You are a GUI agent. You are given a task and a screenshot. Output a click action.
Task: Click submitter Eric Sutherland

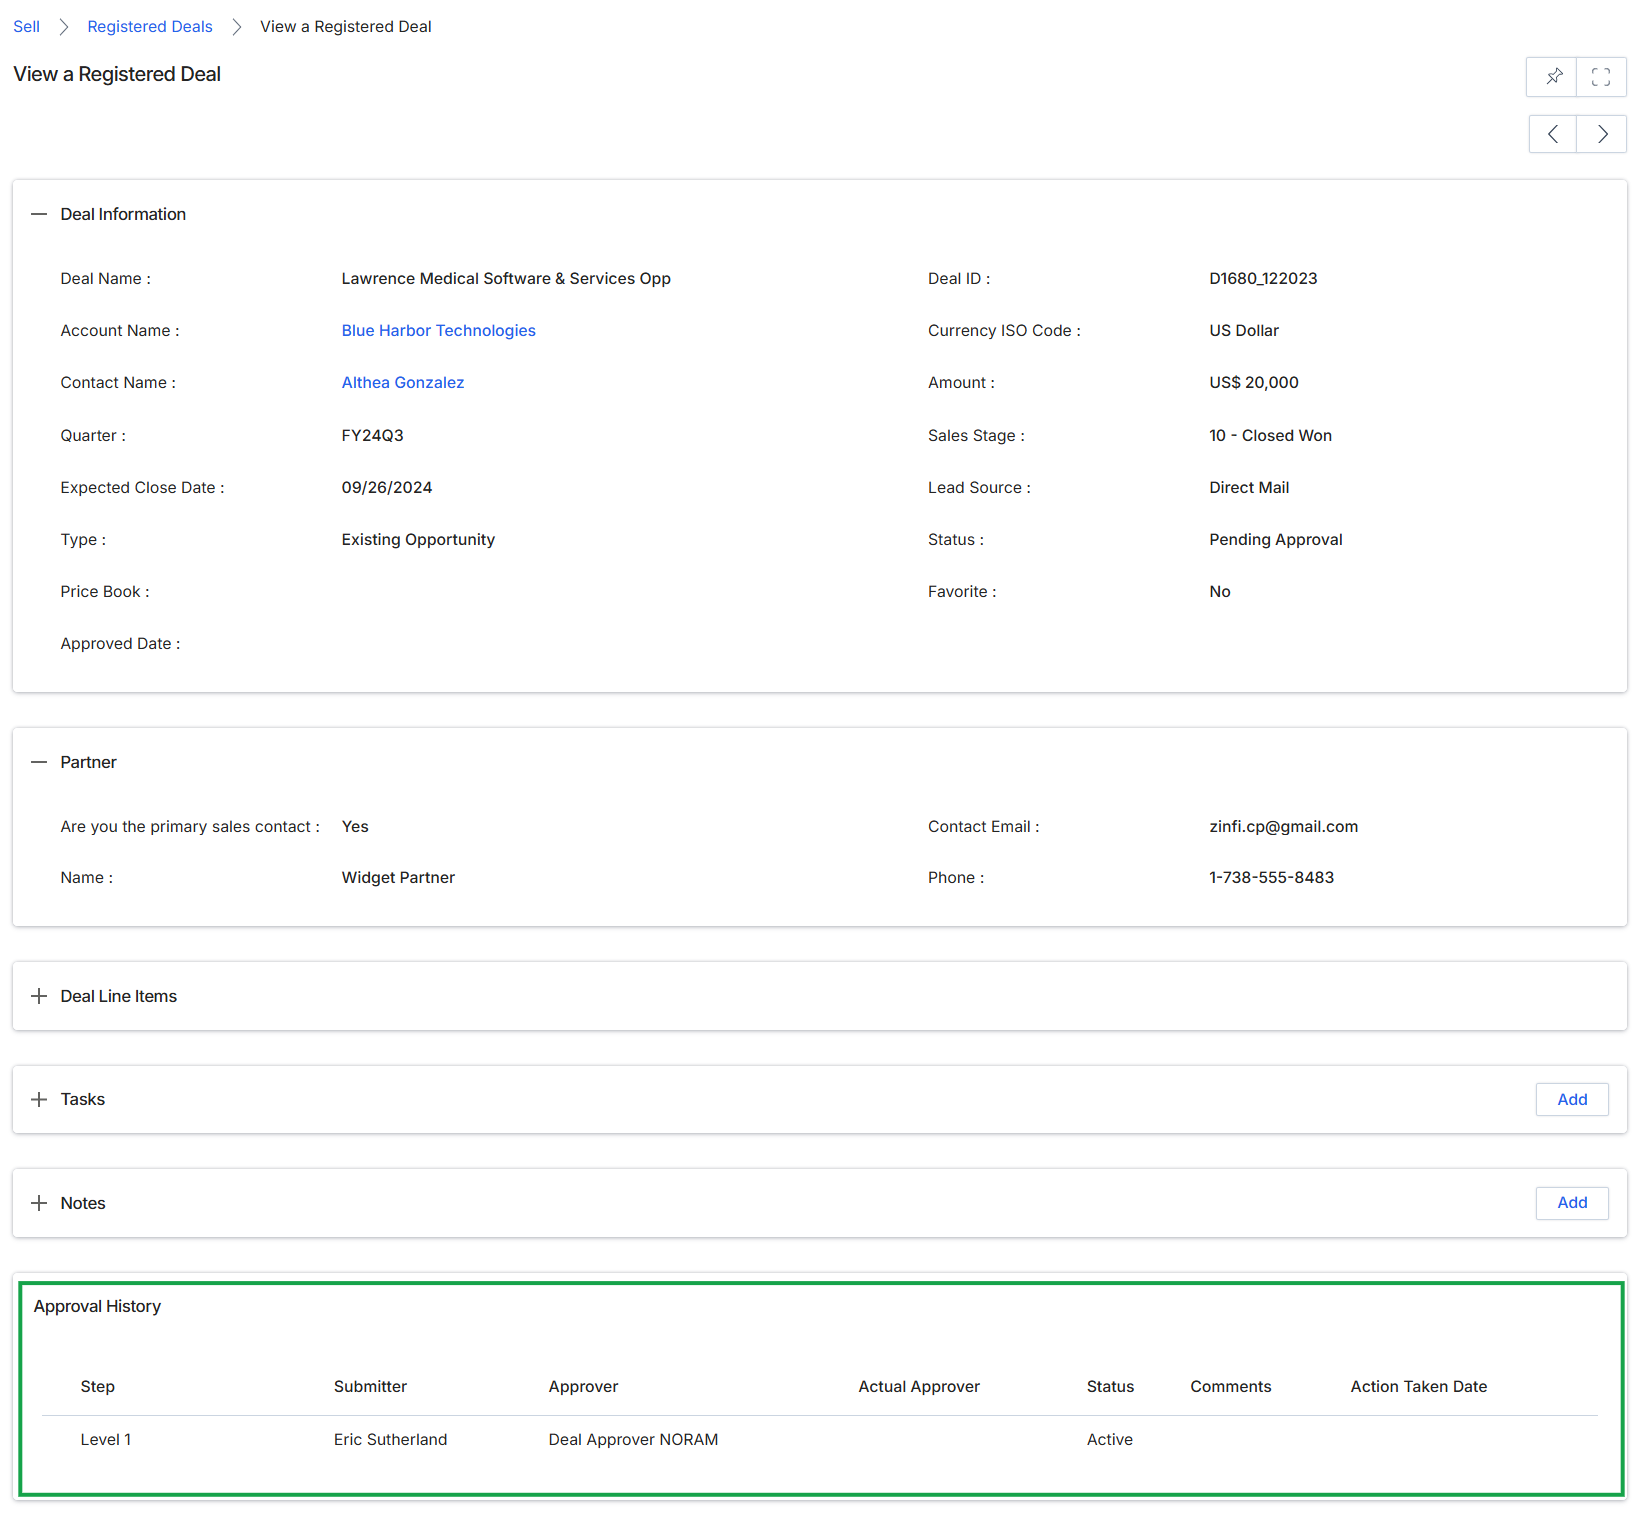tap(391, 1440)
